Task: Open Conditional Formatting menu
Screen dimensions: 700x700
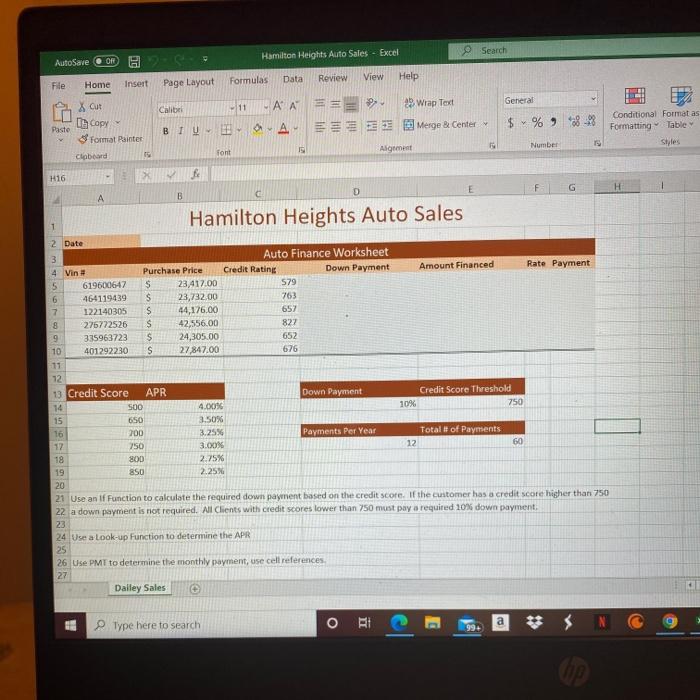Action: pyautogui.click(x=634, y=109)
